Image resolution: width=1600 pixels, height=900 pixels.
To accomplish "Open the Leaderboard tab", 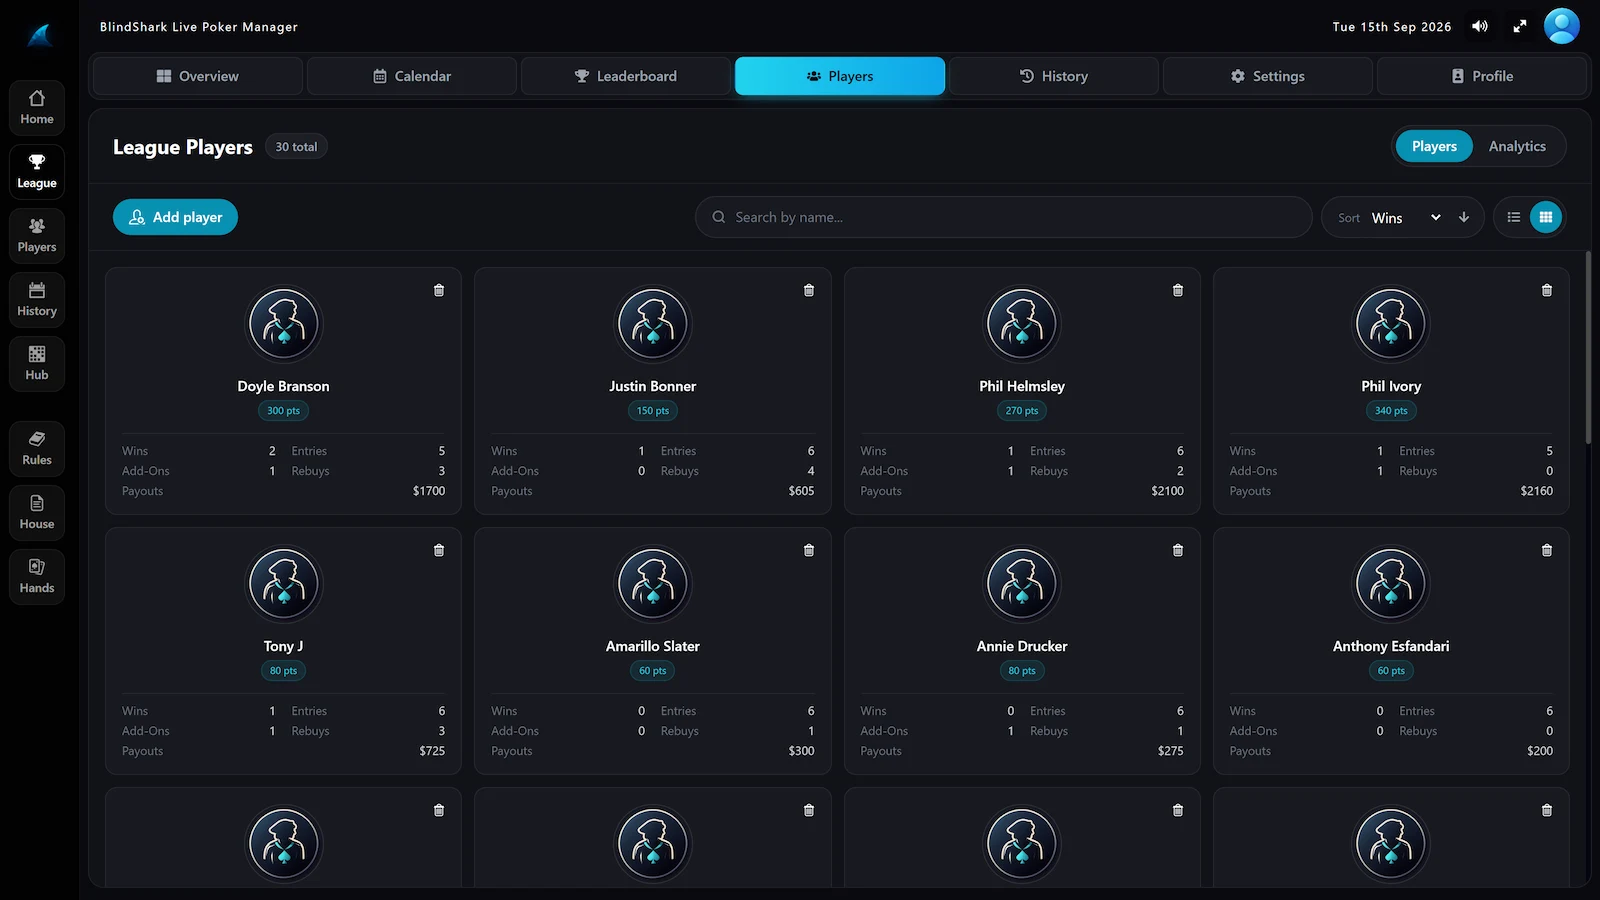I will pos(626,76).
